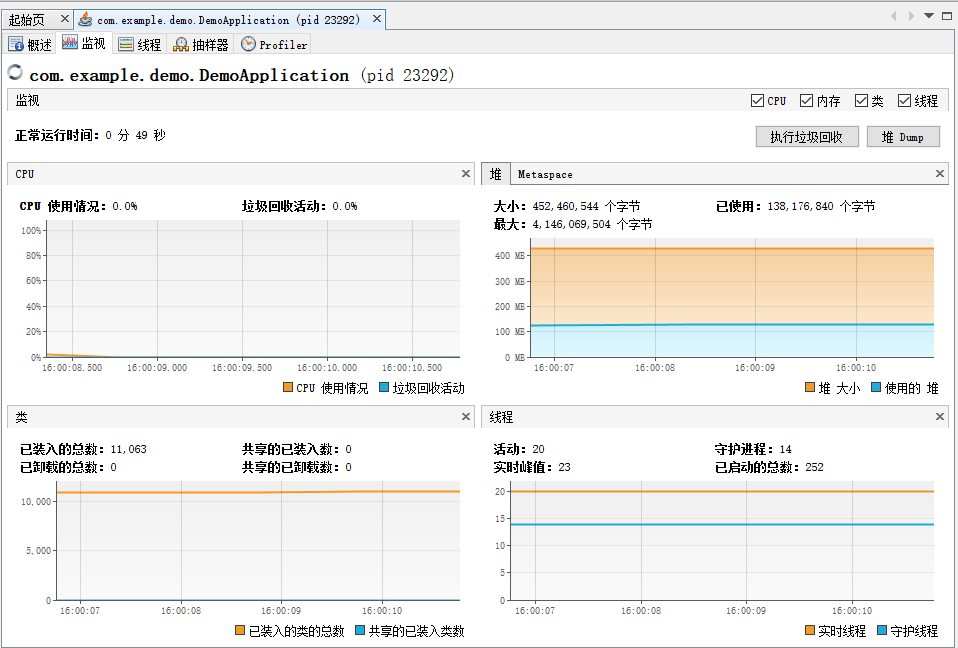Switch to the Profiler tab

click(273, 45)
